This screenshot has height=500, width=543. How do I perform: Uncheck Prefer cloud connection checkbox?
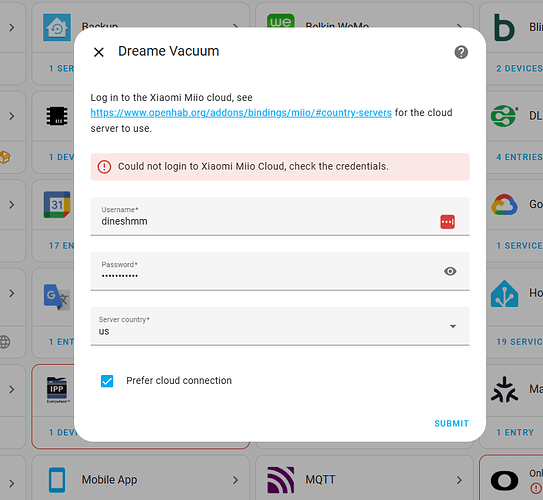(107, 381)
